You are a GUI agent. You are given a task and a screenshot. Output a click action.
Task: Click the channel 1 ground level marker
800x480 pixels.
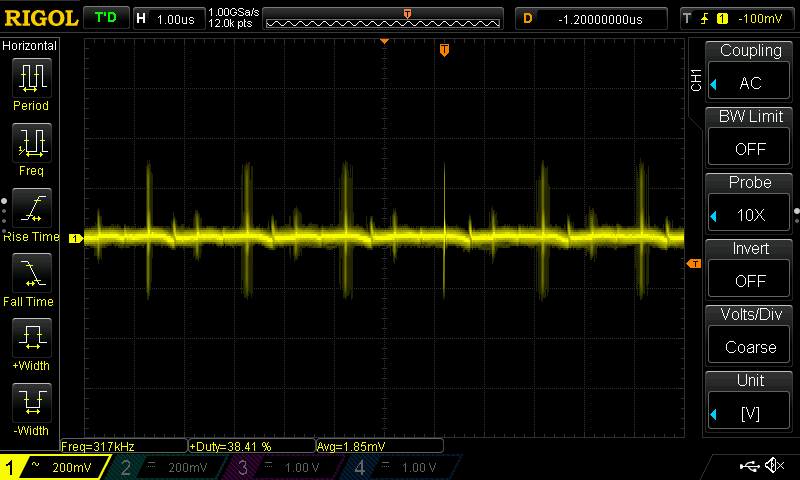pyautogui.click(x=76, y=238)
